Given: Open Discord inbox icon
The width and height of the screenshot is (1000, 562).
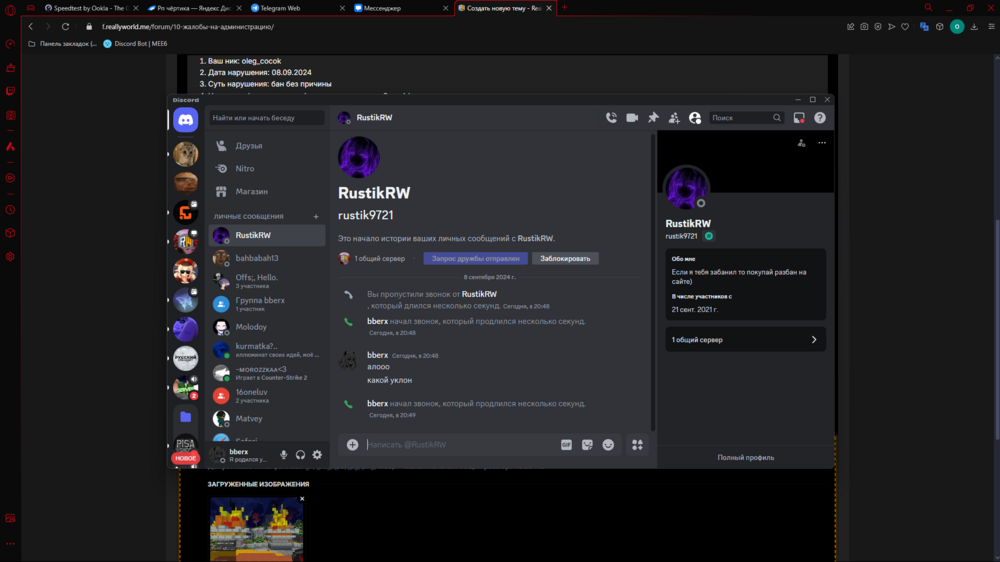Looking at the screenshot, I should pos(799,117).
